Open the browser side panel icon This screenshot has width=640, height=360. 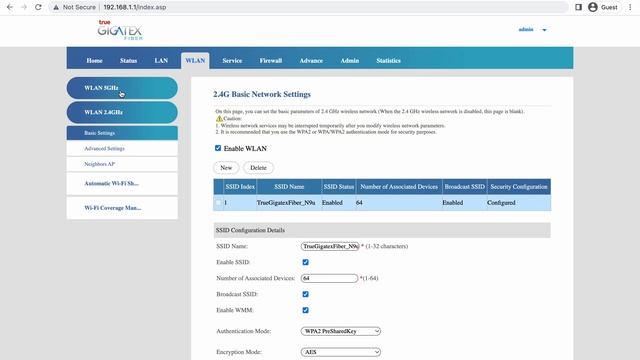[x=578, y=7]
